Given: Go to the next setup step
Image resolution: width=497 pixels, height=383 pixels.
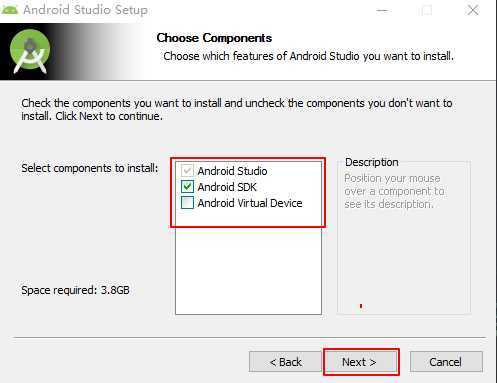Looking at the screenshot, I should pyautogui.click(x=361, y=362).
